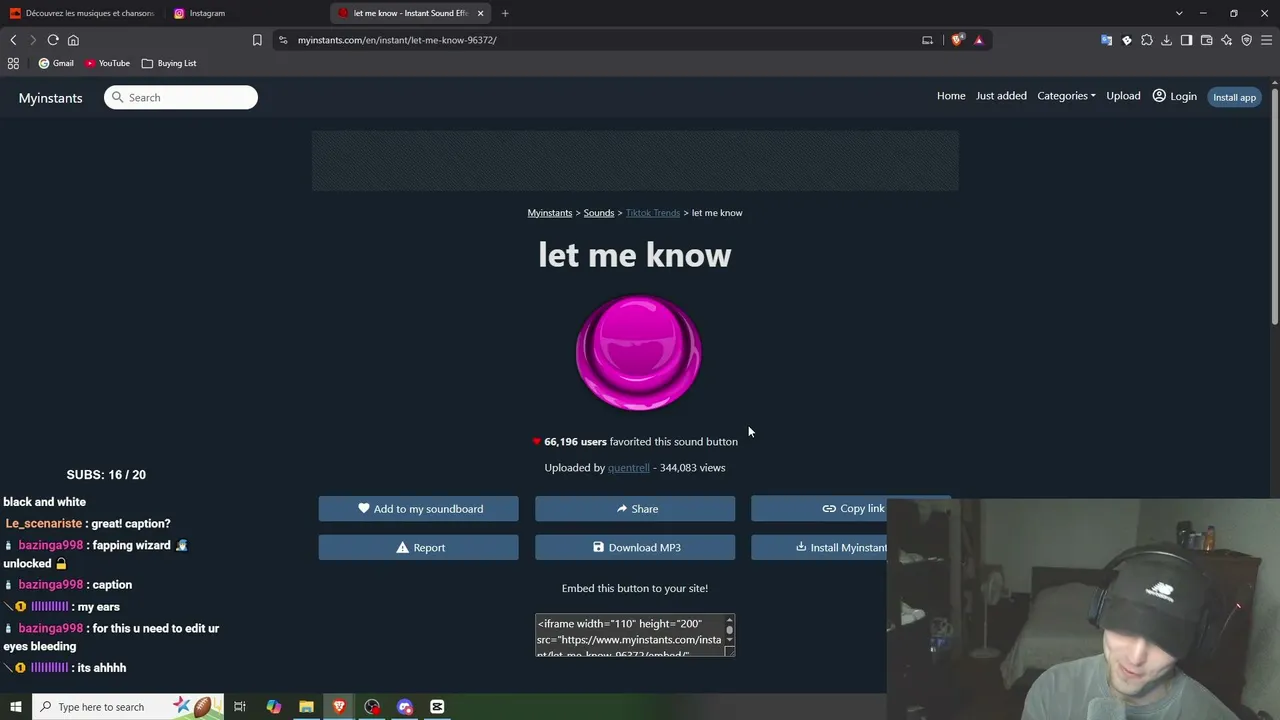
Task: Open the Brave VPN shield icon
Action: coord(1246,40)
